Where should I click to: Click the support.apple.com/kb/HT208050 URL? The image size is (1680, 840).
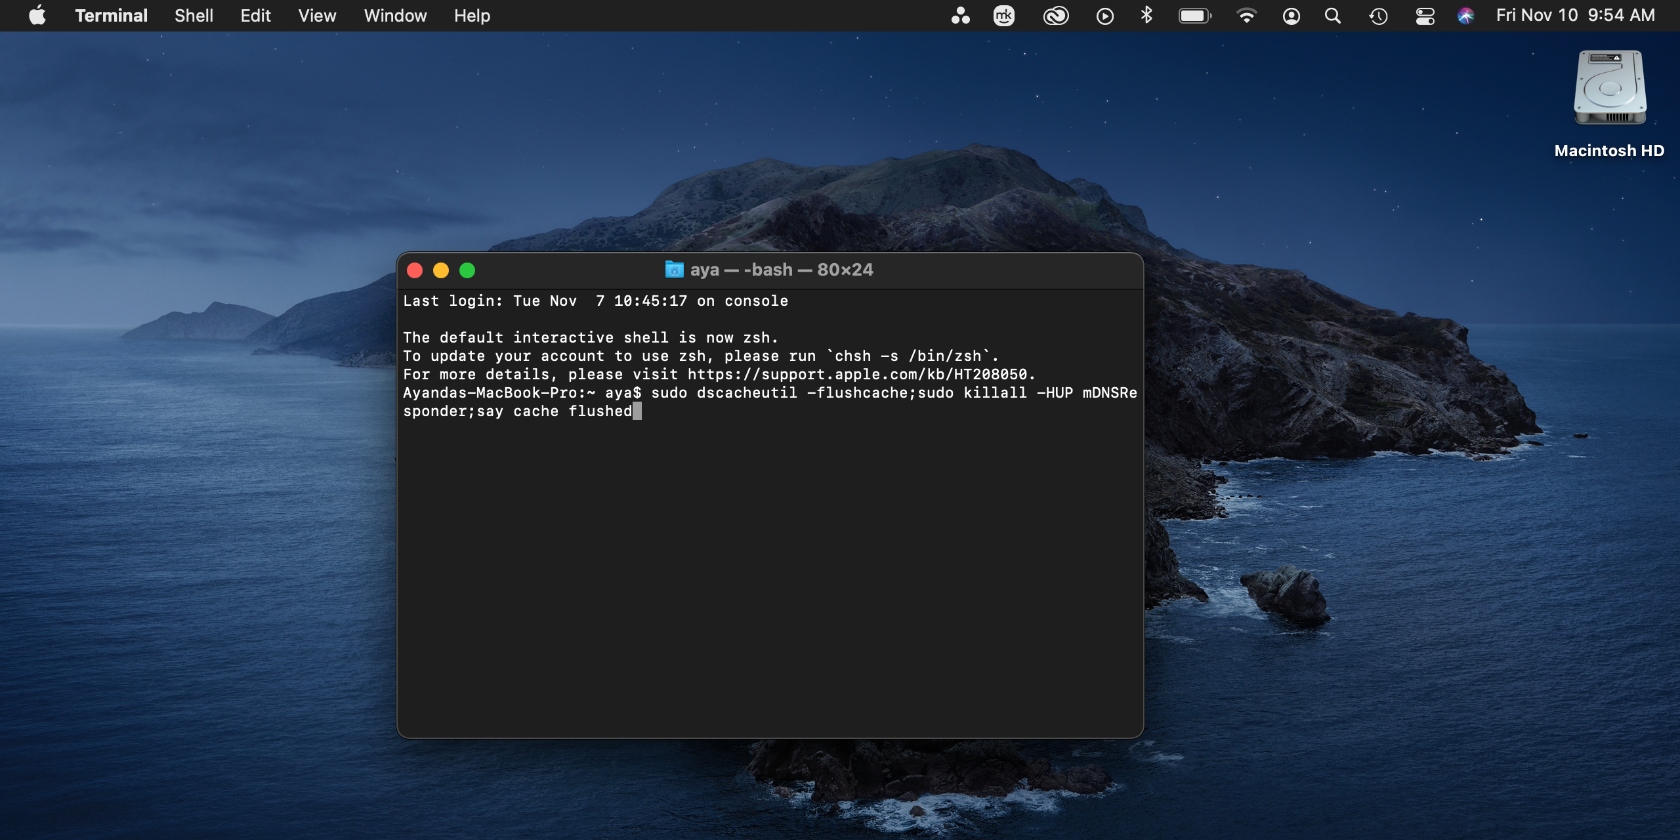[x=857, y=375]
